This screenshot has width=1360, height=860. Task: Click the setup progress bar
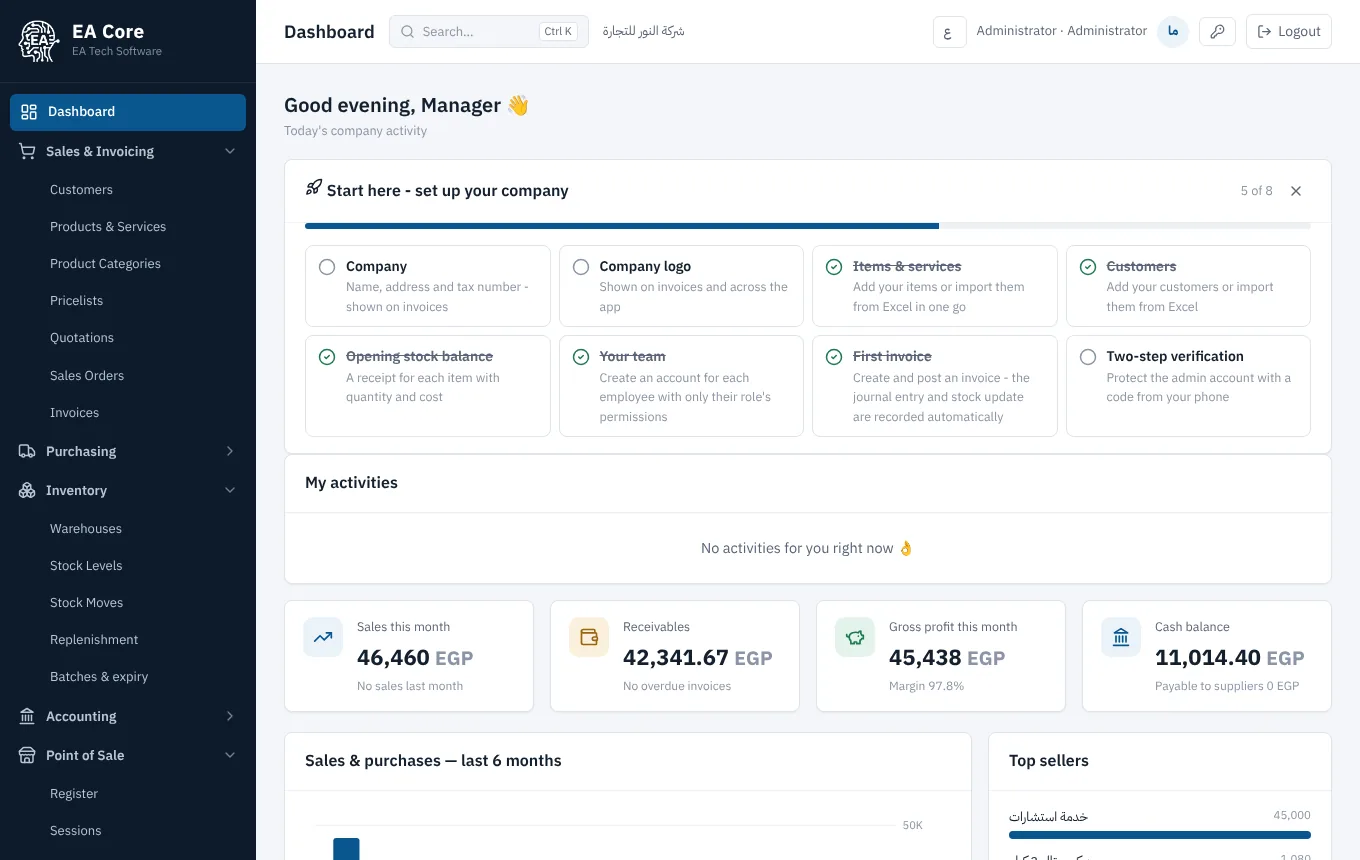[808, 226]
